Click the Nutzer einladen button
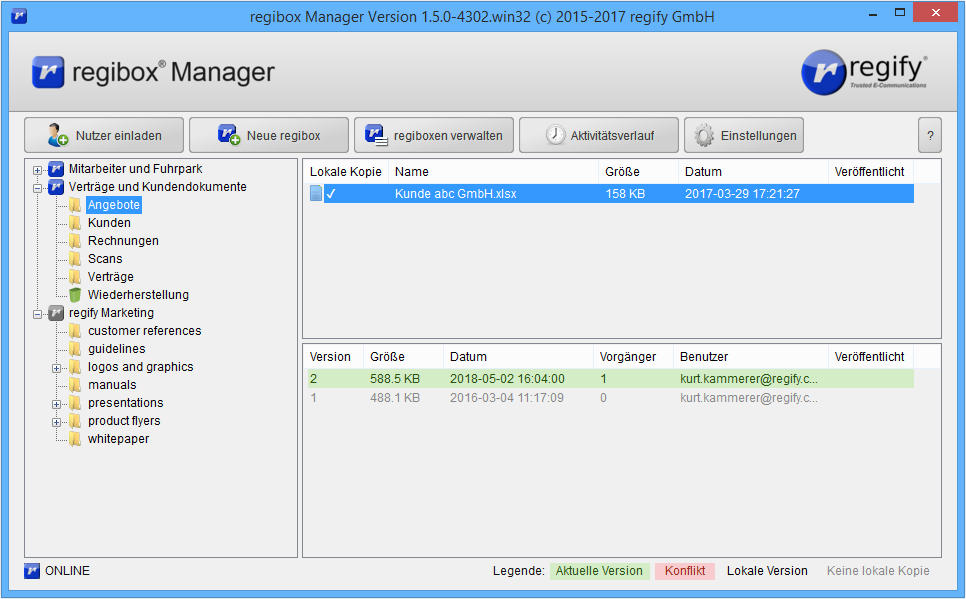 click(104, 135)
